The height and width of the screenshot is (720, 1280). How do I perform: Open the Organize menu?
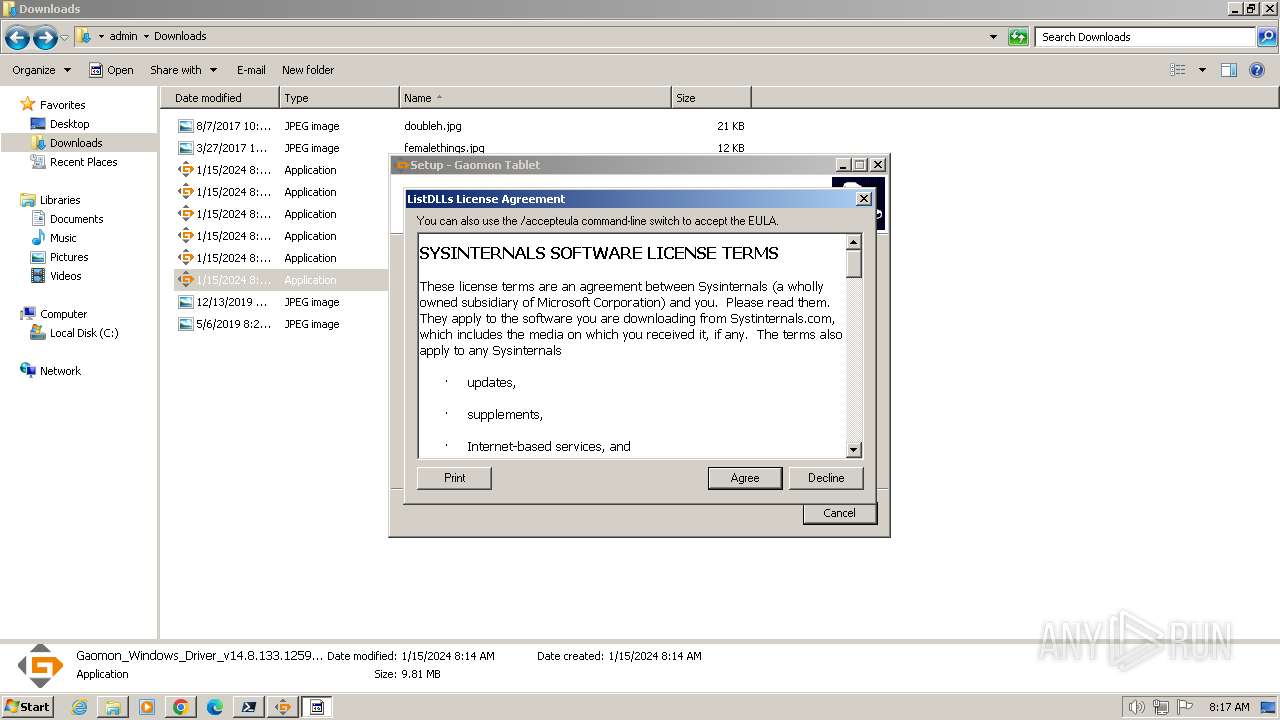coord(41,70)
